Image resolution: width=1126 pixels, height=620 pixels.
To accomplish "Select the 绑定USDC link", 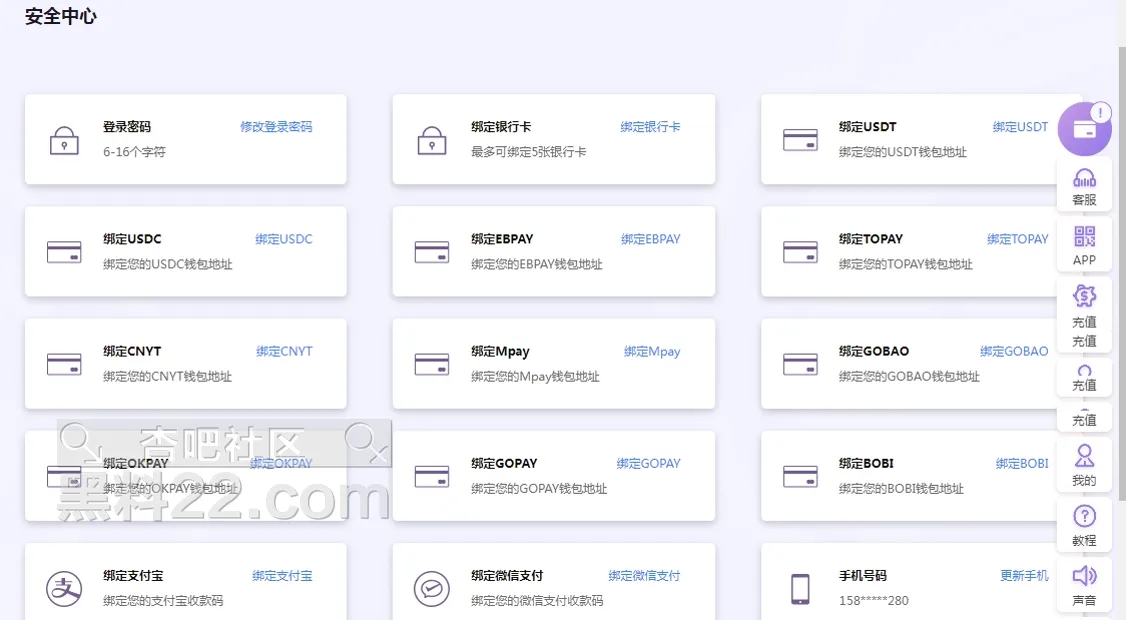I will pyautogui.click(x=284, y=239).
